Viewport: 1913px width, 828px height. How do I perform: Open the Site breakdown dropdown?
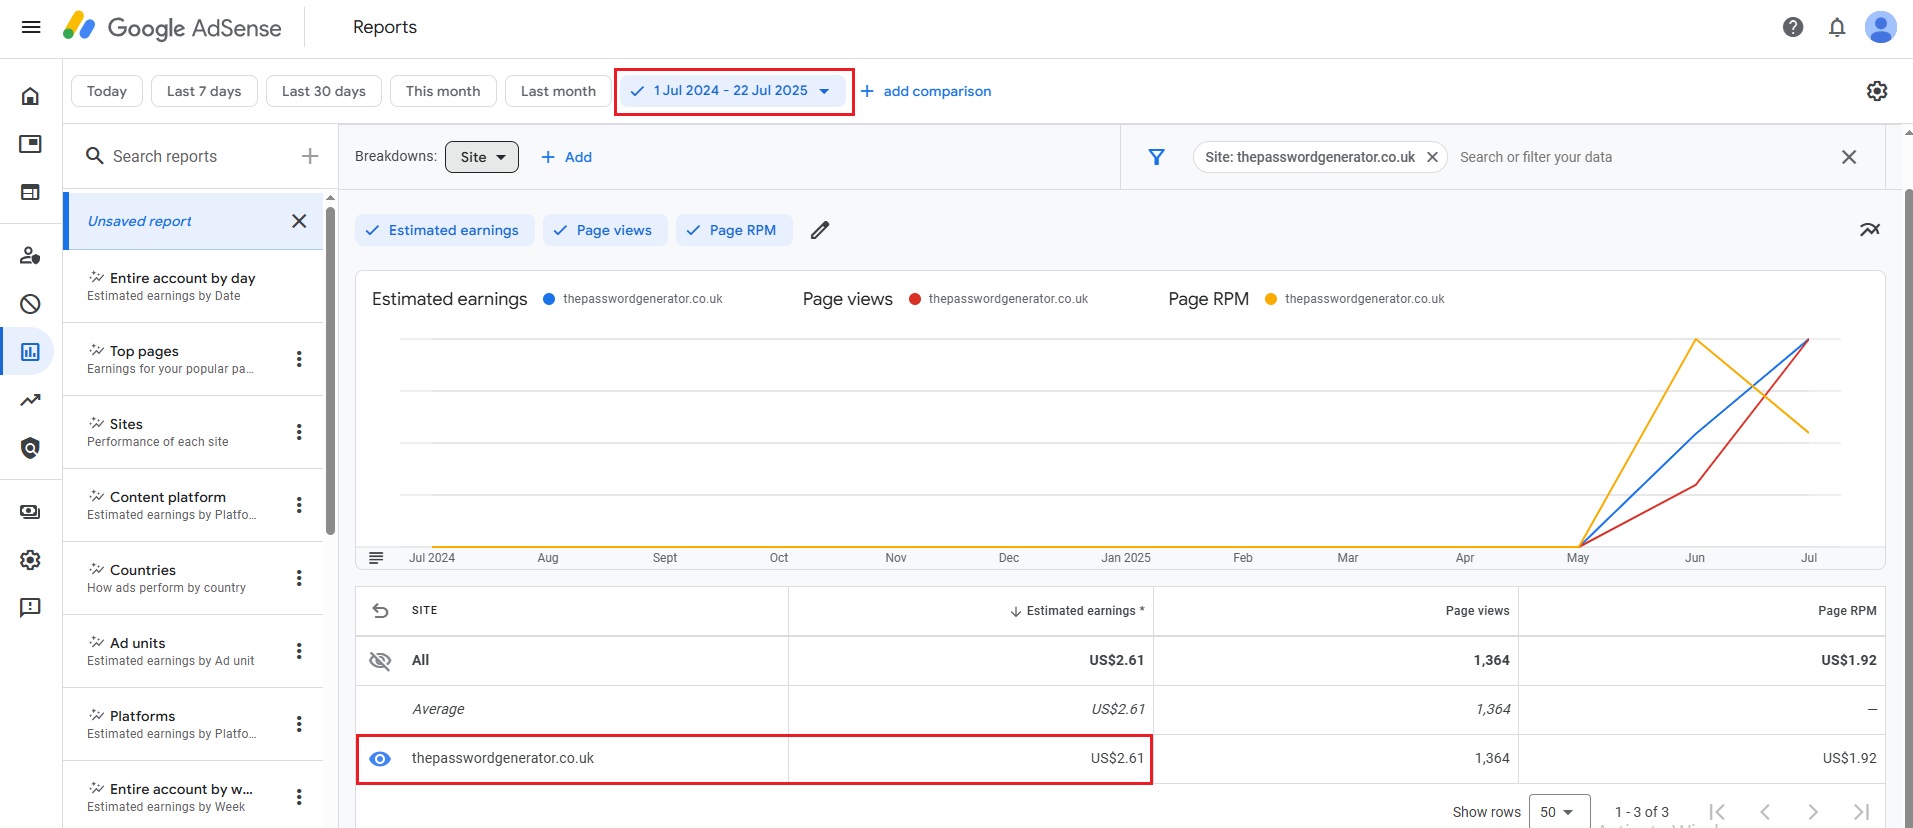(482, 157)
